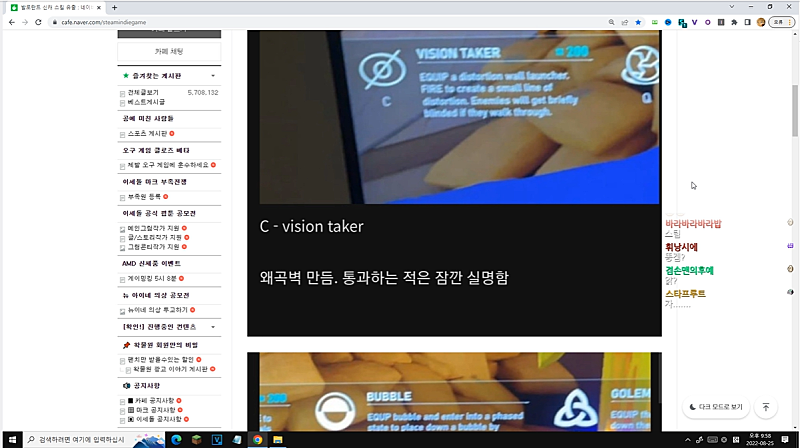Viewport: 800px width, 448px height.
Task: Go back to the previous page
Action: [x=11, y=22]
